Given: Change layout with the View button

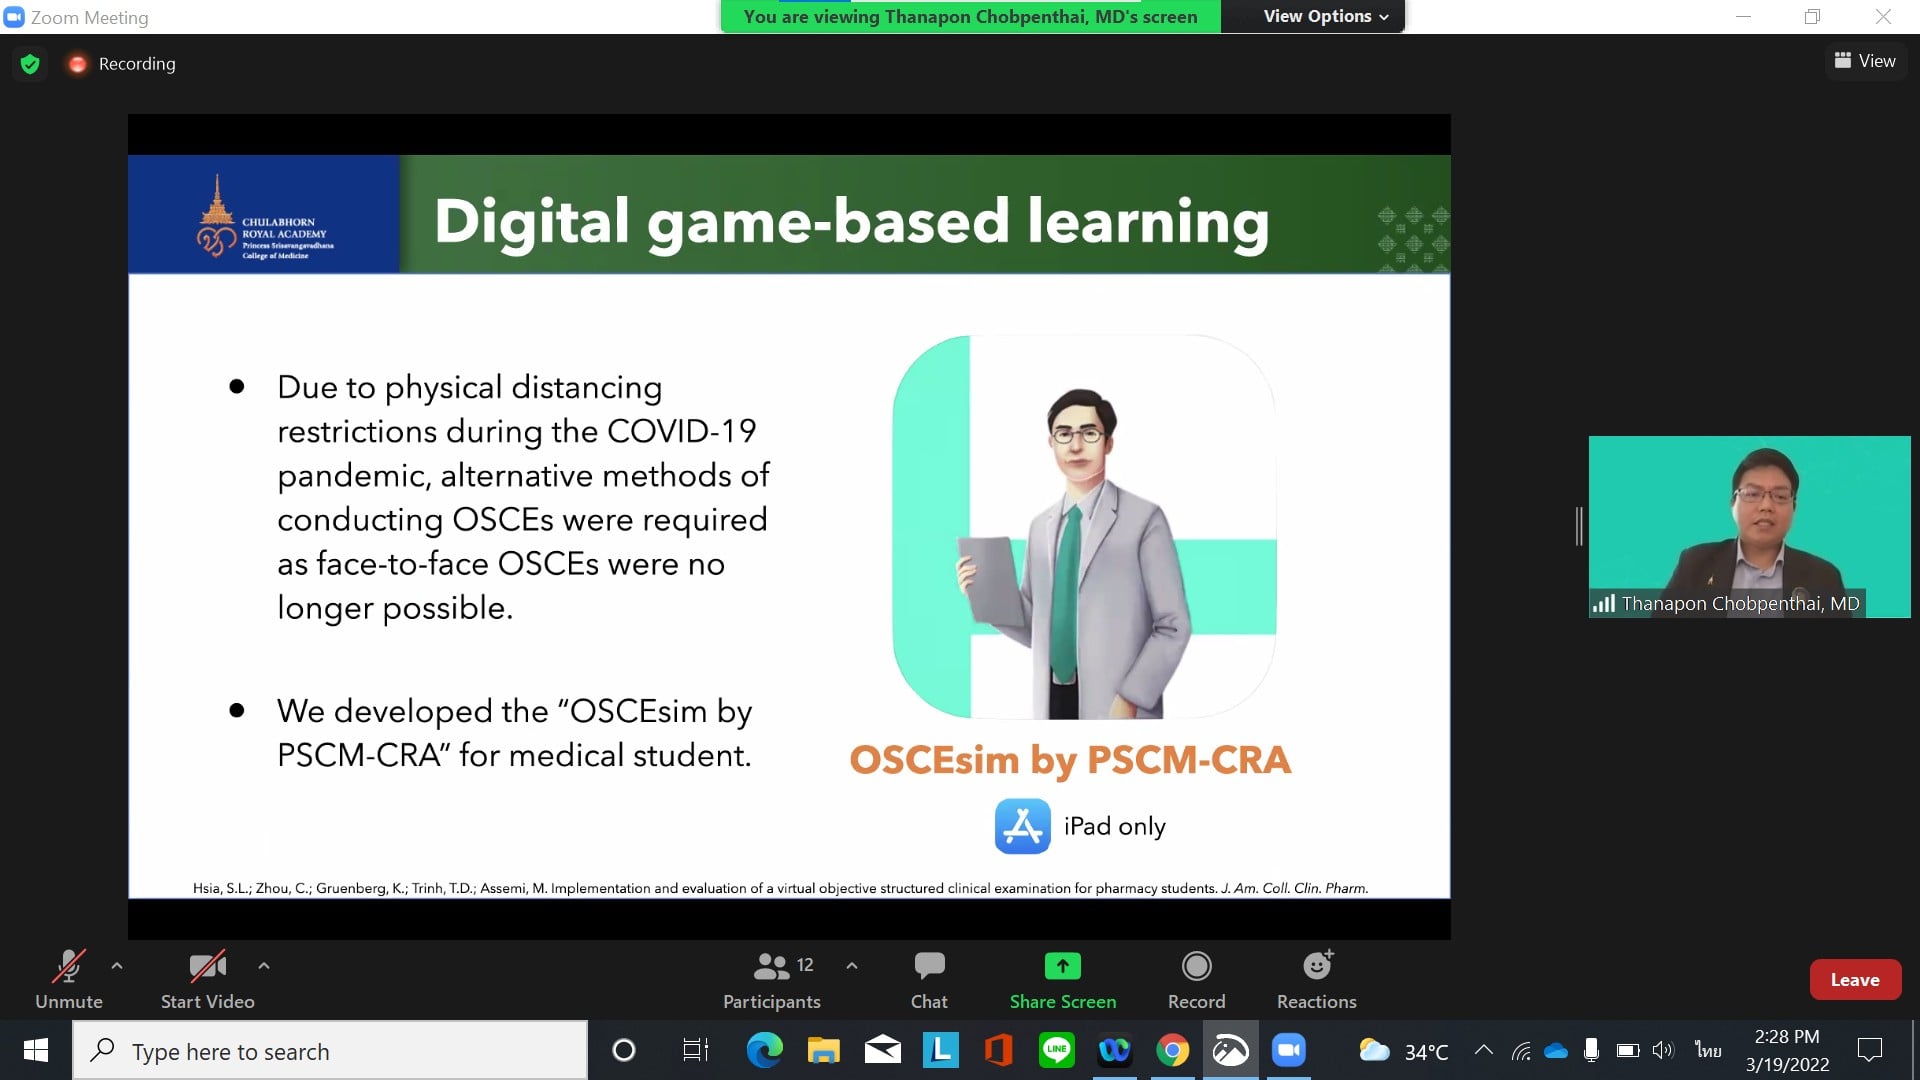Looking at the screenshot, I should 1865,61.
